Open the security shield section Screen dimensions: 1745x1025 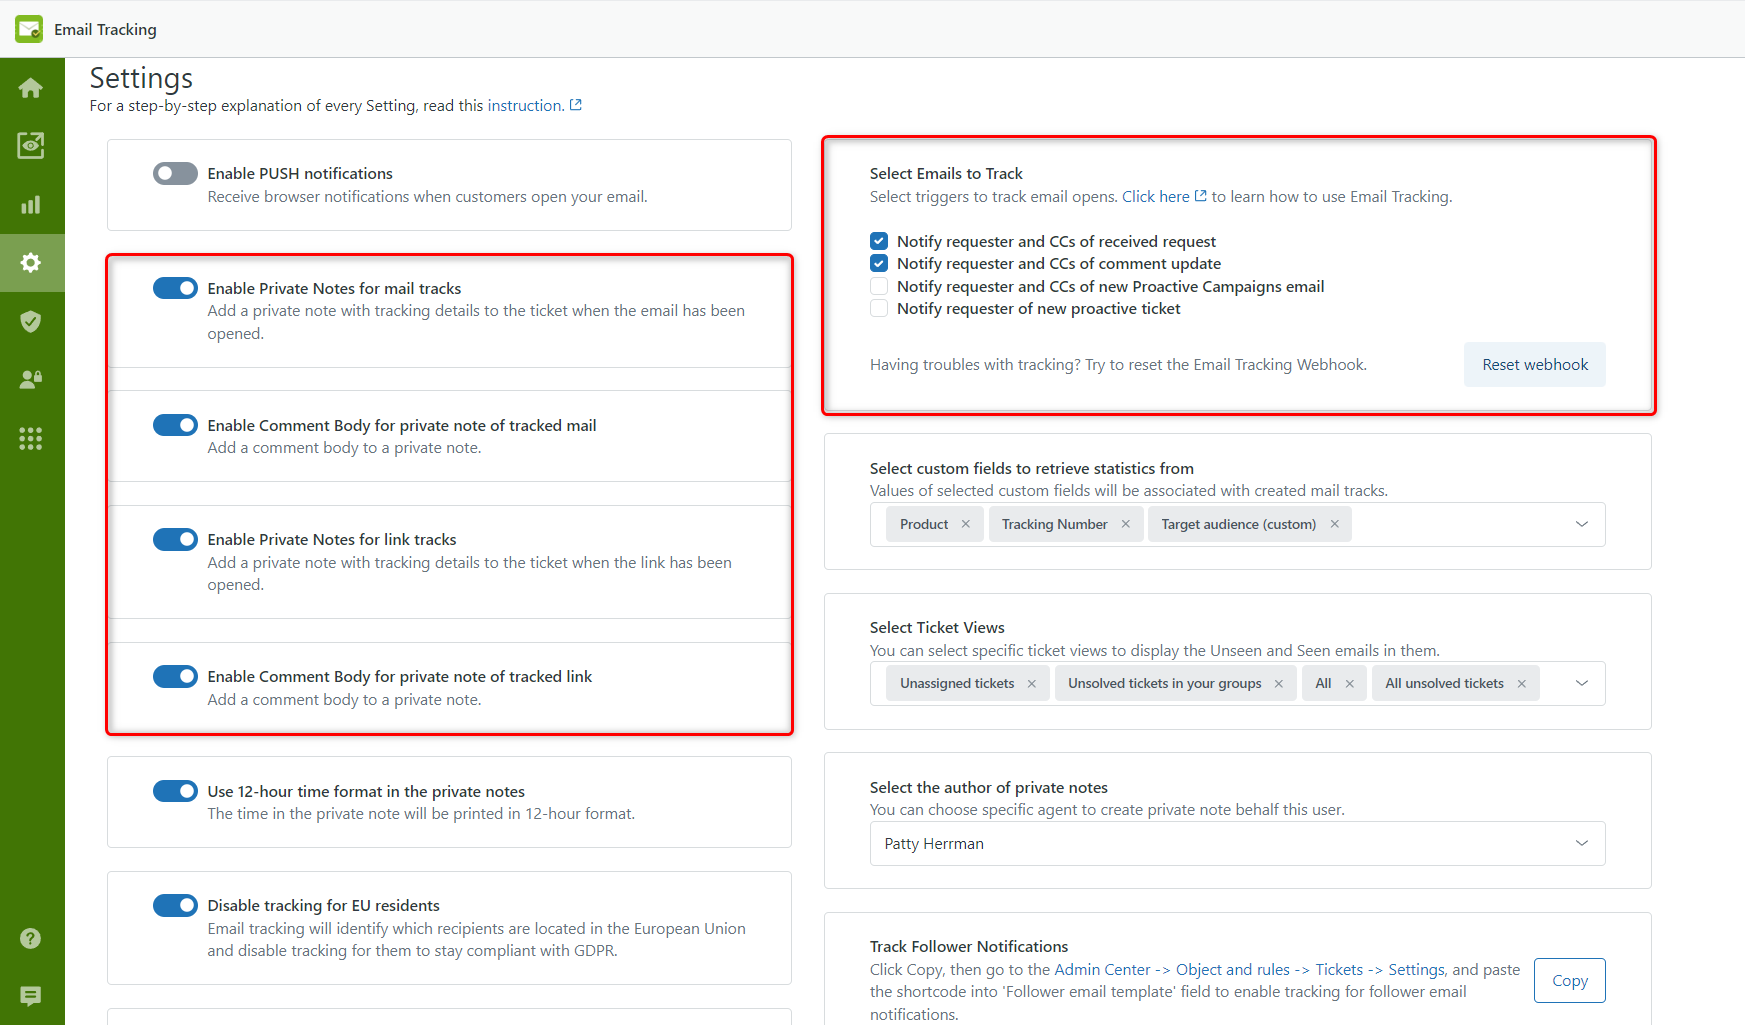click(x=31, y=321)
